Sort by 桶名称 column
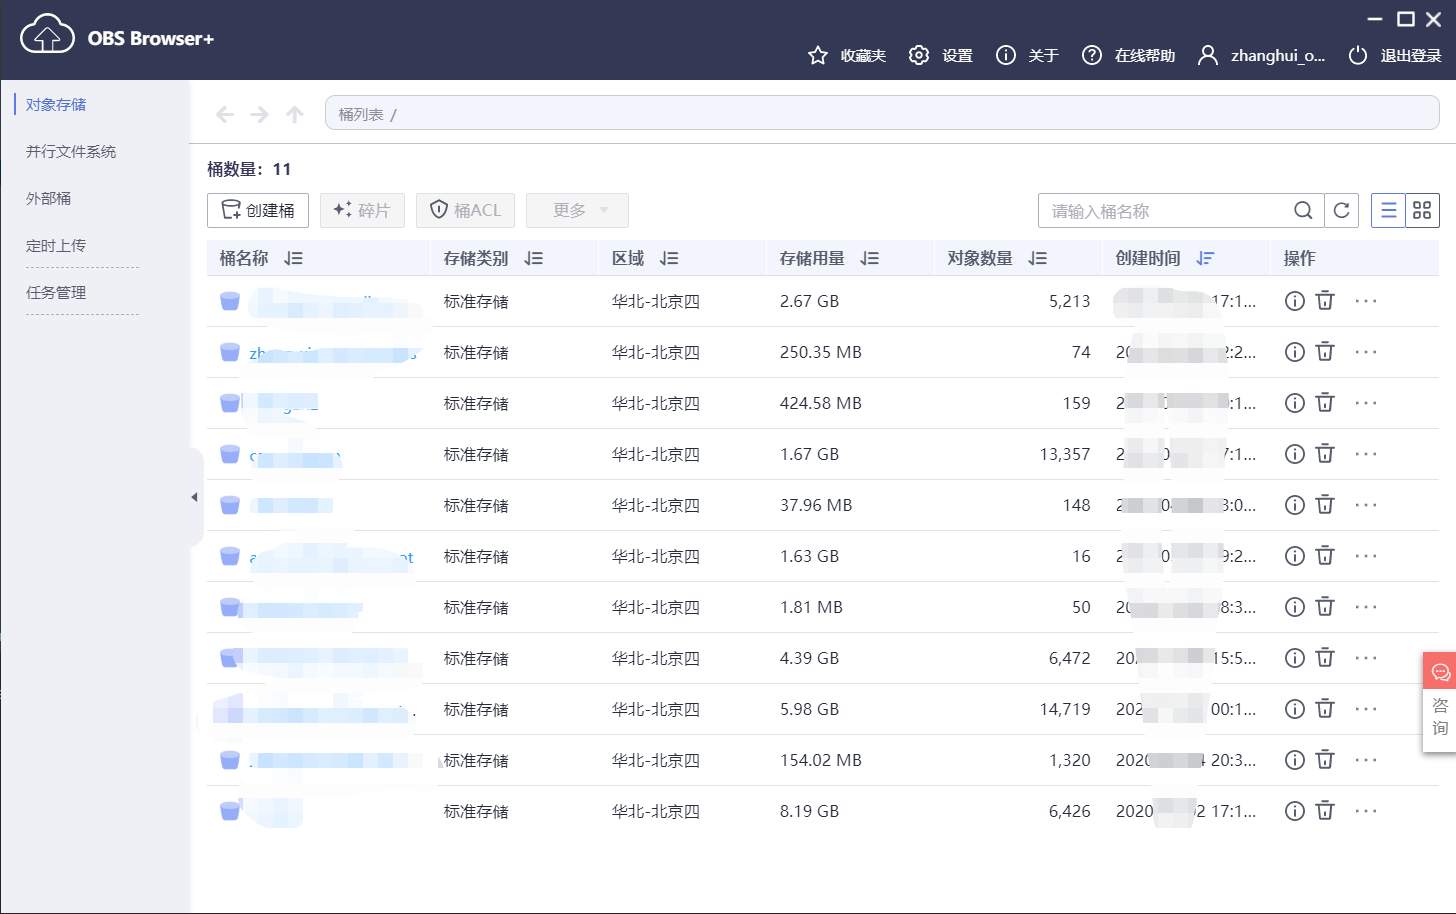 coord(293,258)
